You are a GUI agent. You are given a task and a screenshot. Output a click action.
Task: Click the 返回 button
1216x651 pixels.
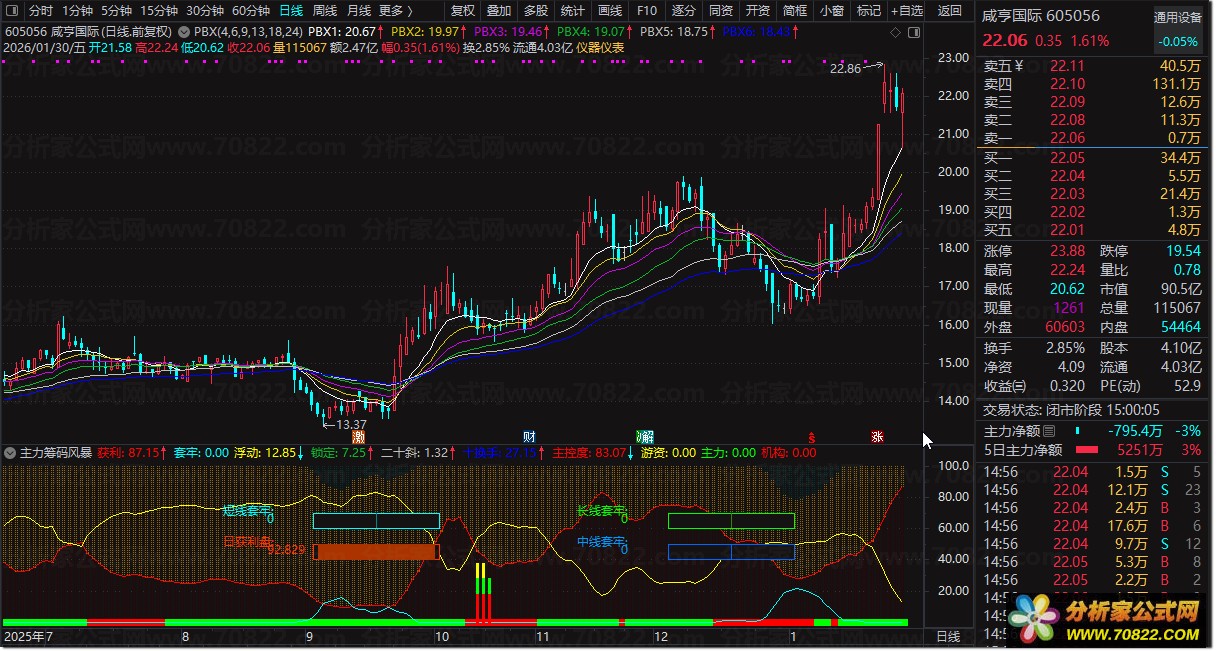[949, 11]
